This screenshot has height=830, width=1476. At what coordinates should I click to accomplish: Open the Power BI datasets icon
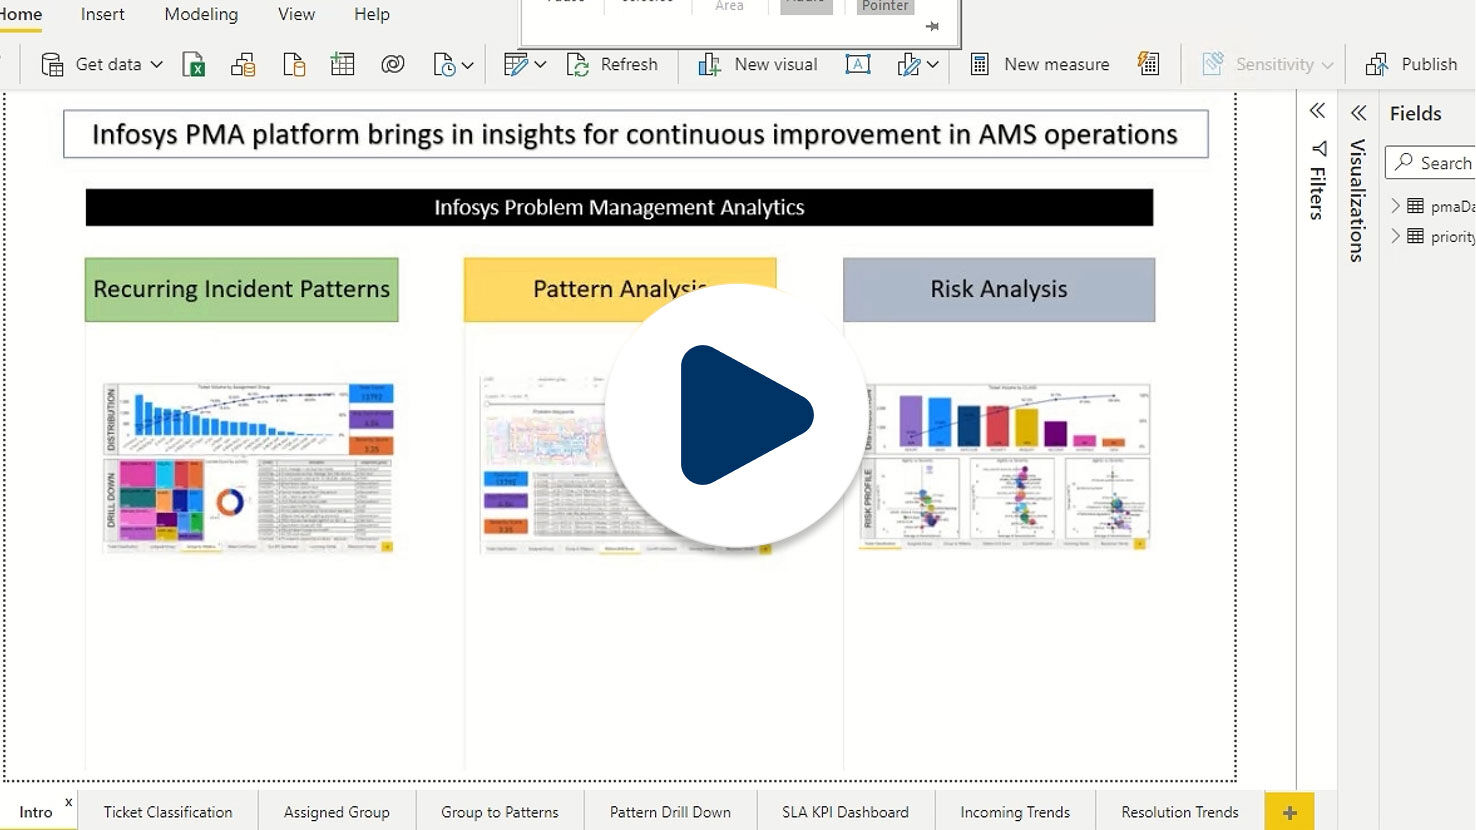[243, 64]
